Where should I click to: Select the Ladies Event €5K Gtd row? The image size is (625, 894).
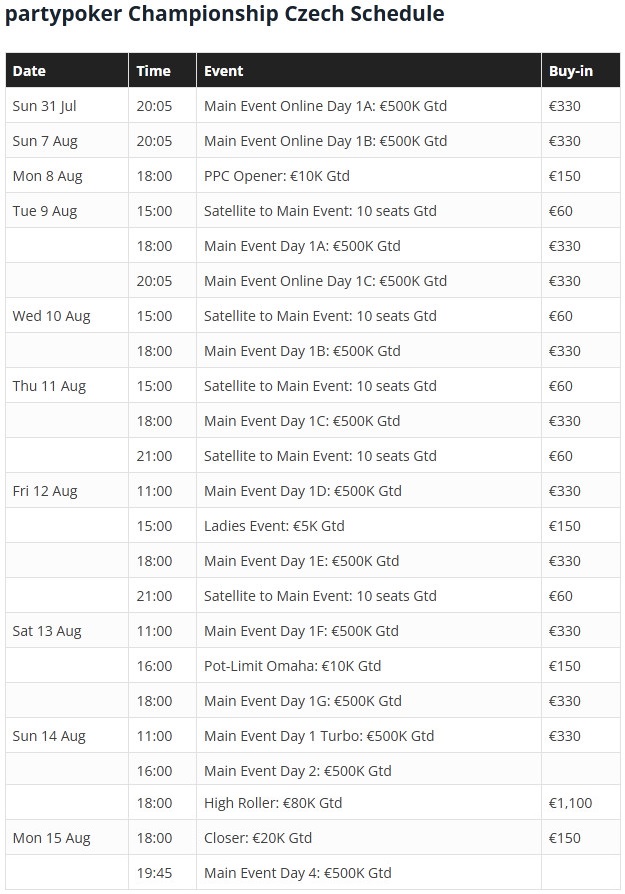[312, 526]
